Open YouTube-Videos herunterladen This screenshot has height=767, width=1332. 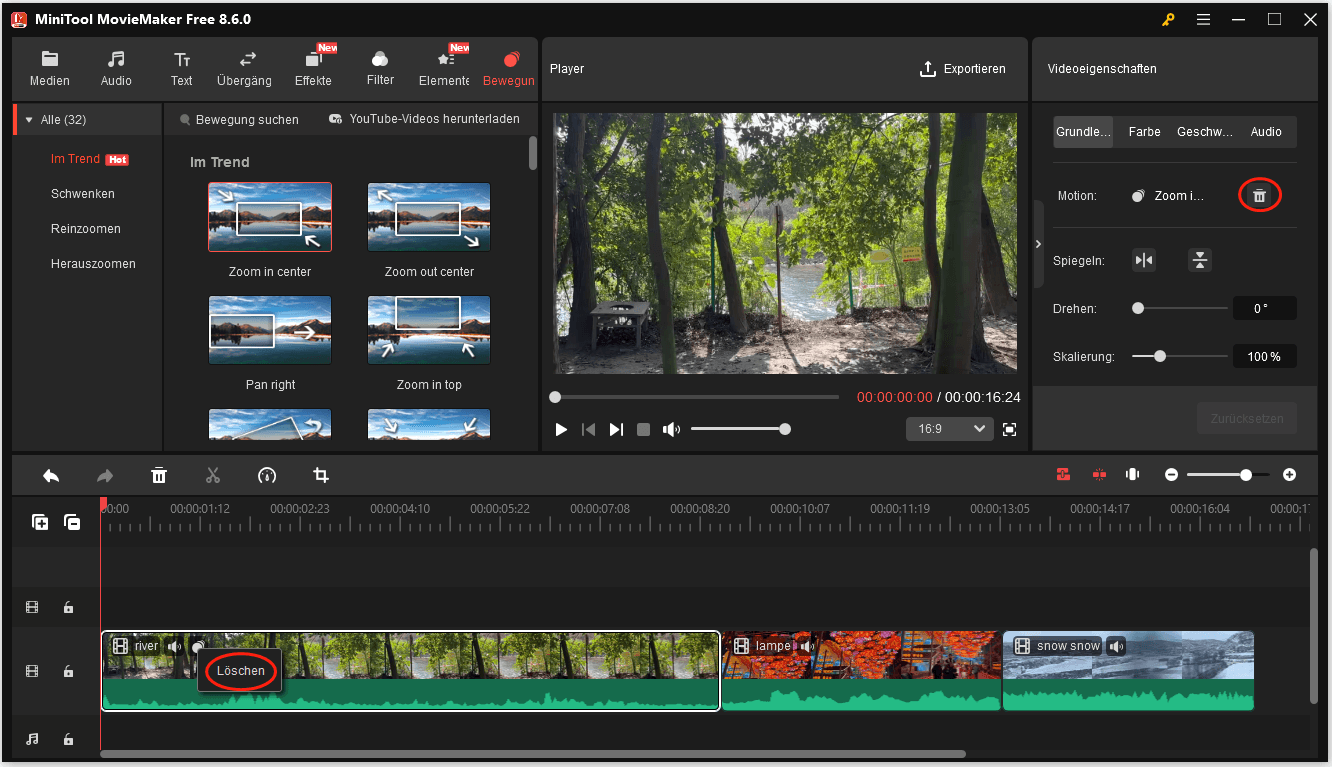(x=425, y=119)
